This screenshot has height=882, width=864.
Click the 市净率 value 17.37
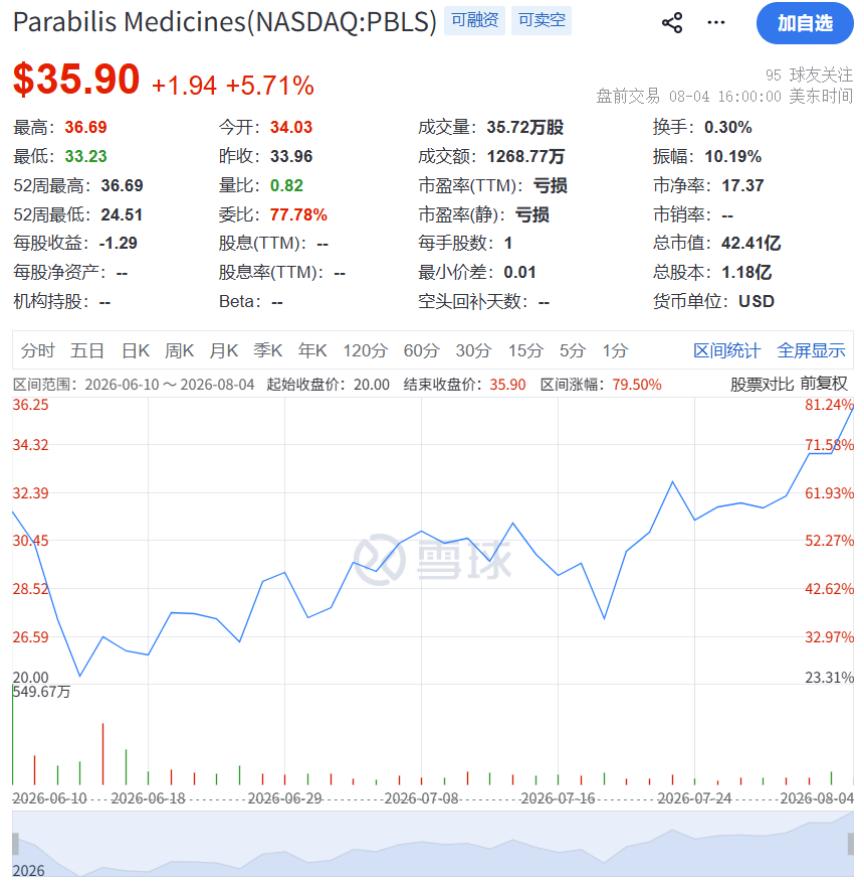742,185
